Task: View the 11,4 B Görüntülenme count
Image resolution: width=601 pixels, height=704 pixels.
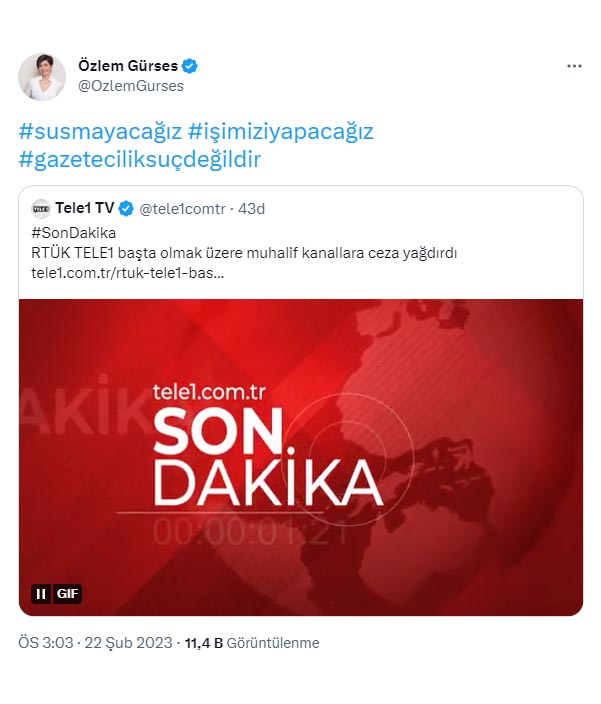Action: 252,643
